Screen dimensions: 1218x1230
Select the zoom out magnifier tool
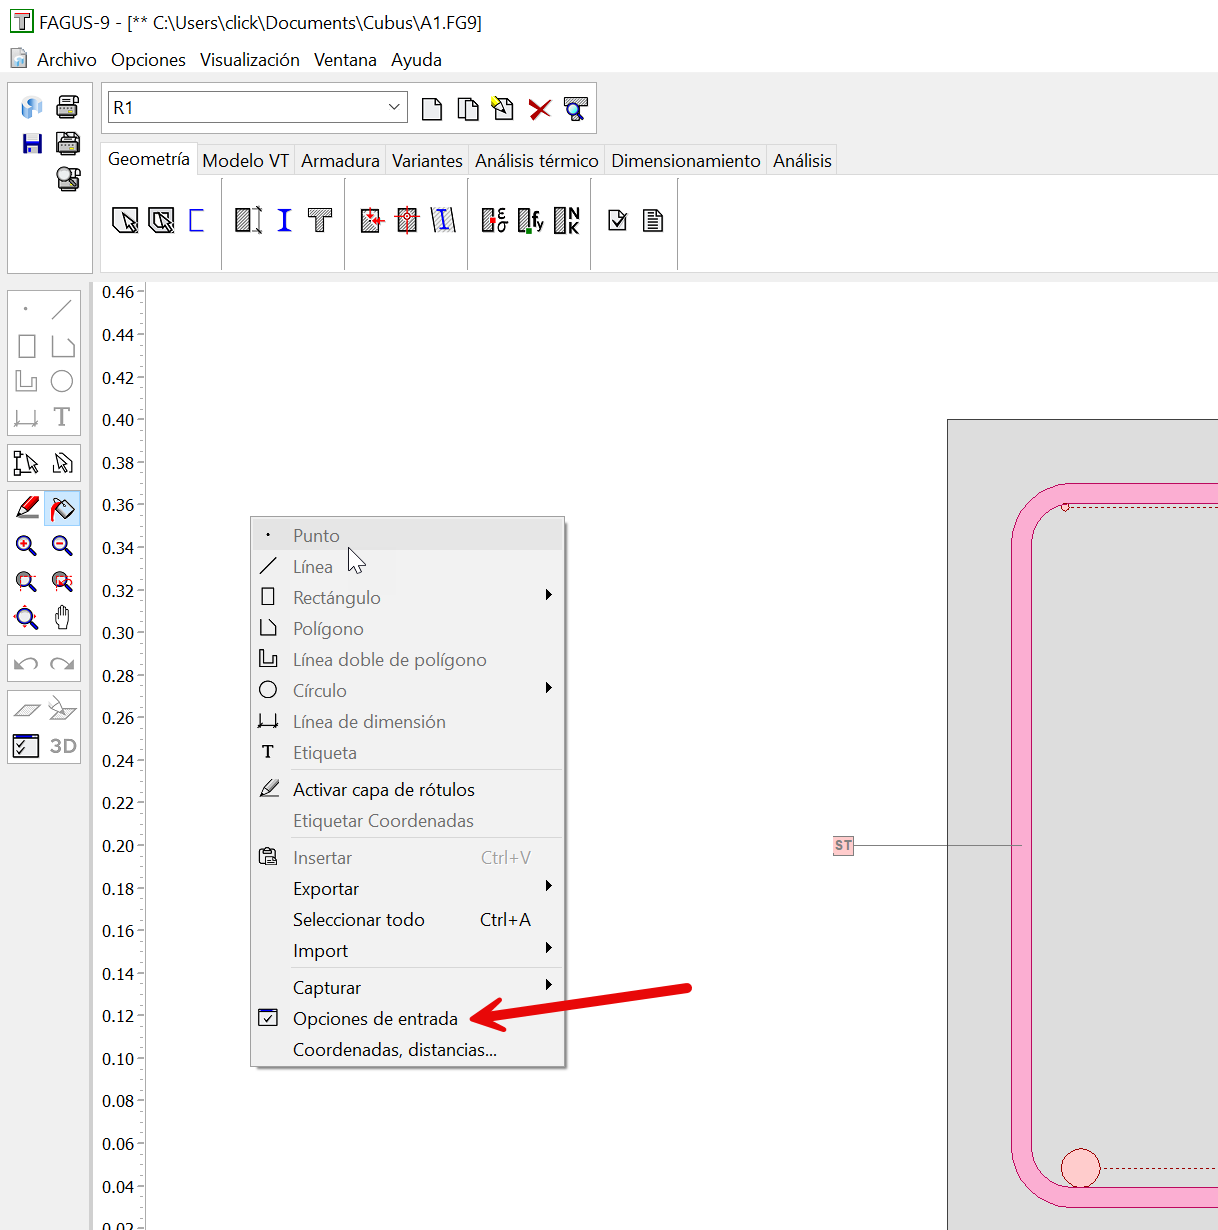62,546
